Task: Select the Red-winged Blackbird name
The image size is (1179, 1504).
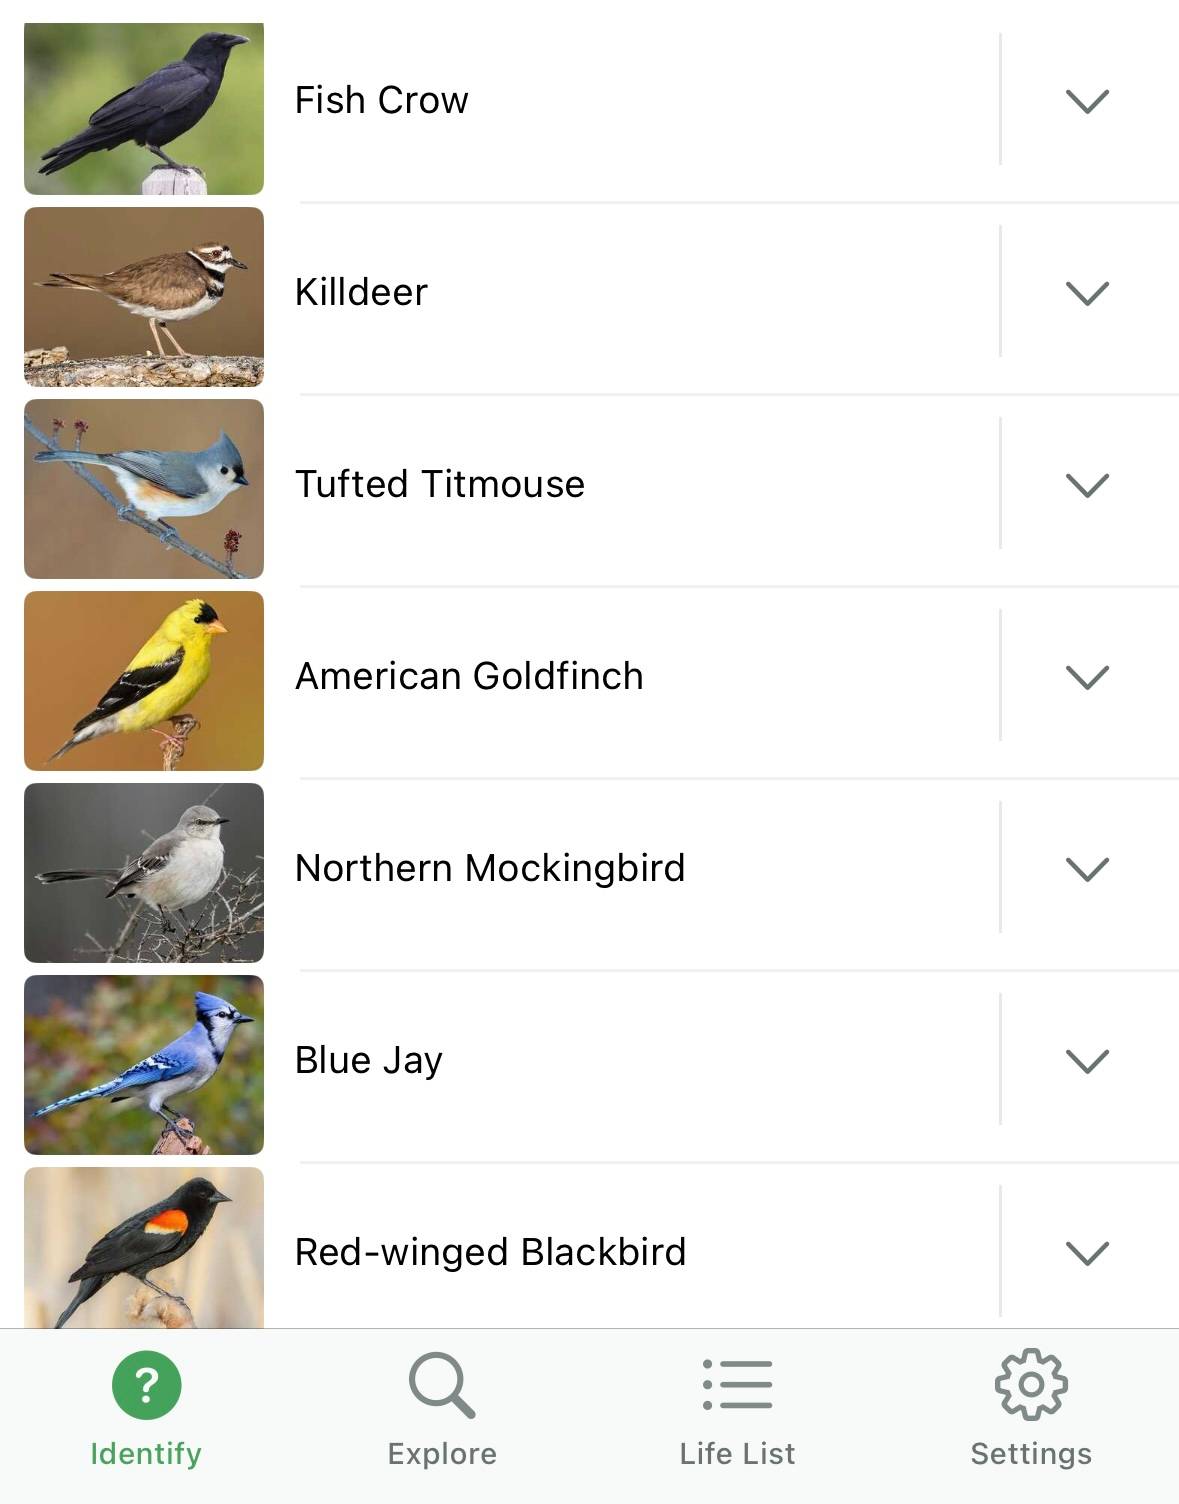Action: point(491,1252)
